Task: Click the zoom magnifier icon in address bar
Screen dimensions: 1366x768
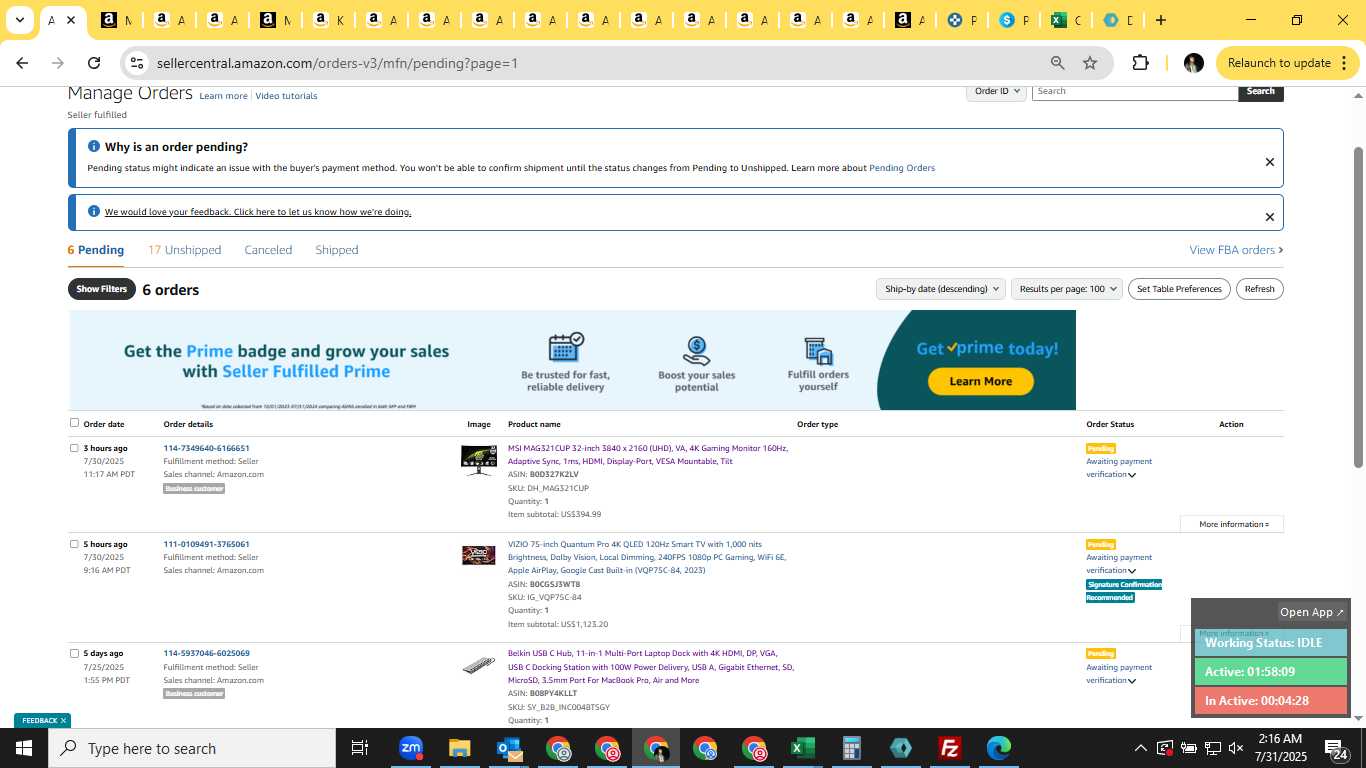Action: click(1057, 63)
